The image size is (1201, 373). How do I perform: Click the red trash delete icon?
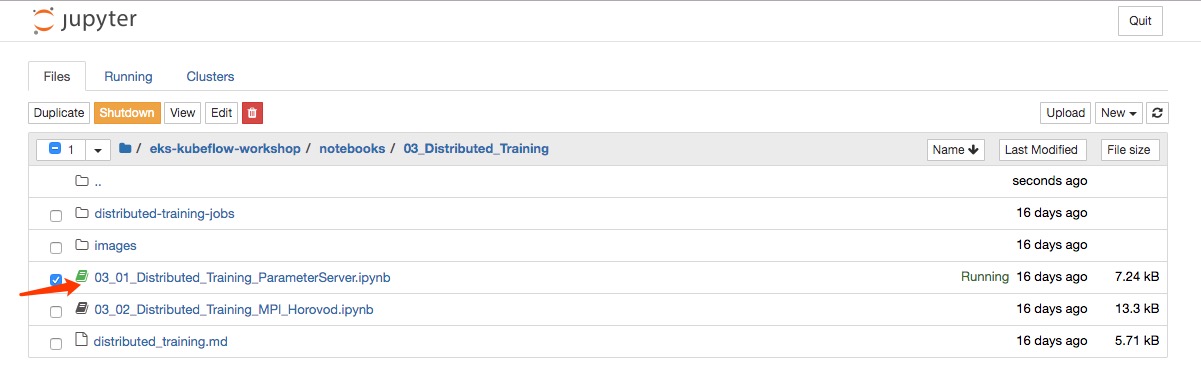point(252,113)
